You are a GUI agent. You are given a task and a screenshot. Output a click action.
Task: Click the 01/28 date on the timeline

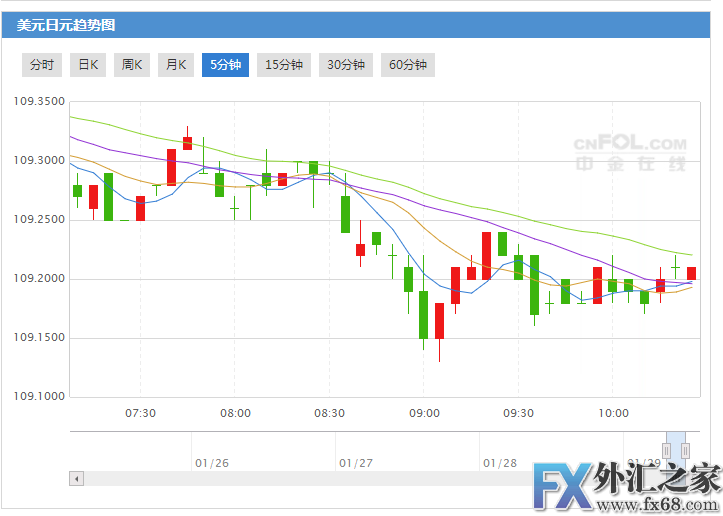499,463
